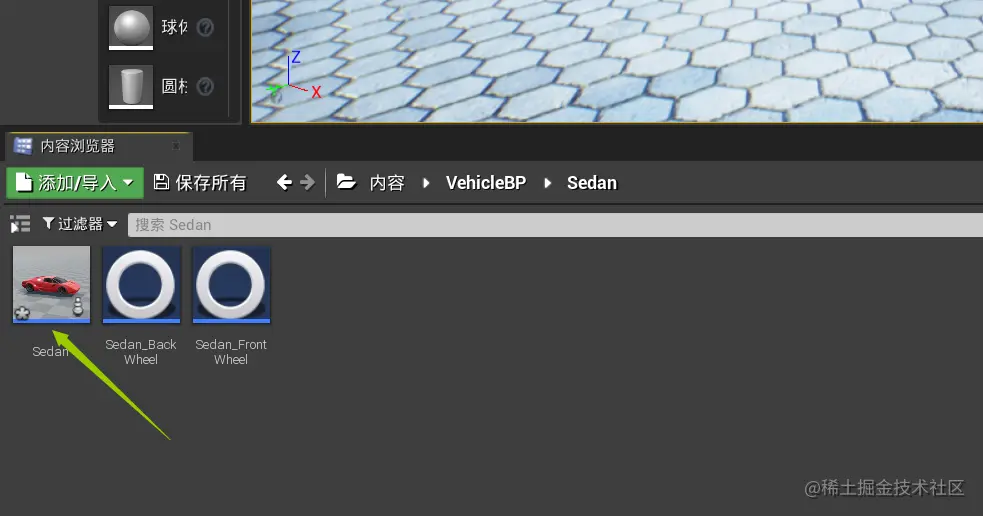This screenshot has height=516, width=983.
Task: Navigate back with the left arrow
Action: pyautogui.click(x=284, y=182)
